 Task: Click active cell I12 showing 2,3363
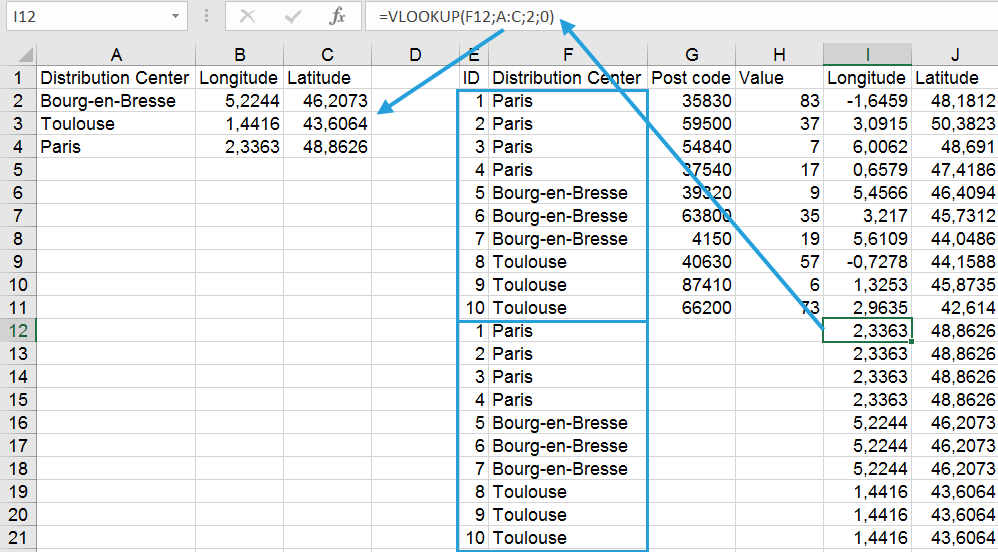868,330
